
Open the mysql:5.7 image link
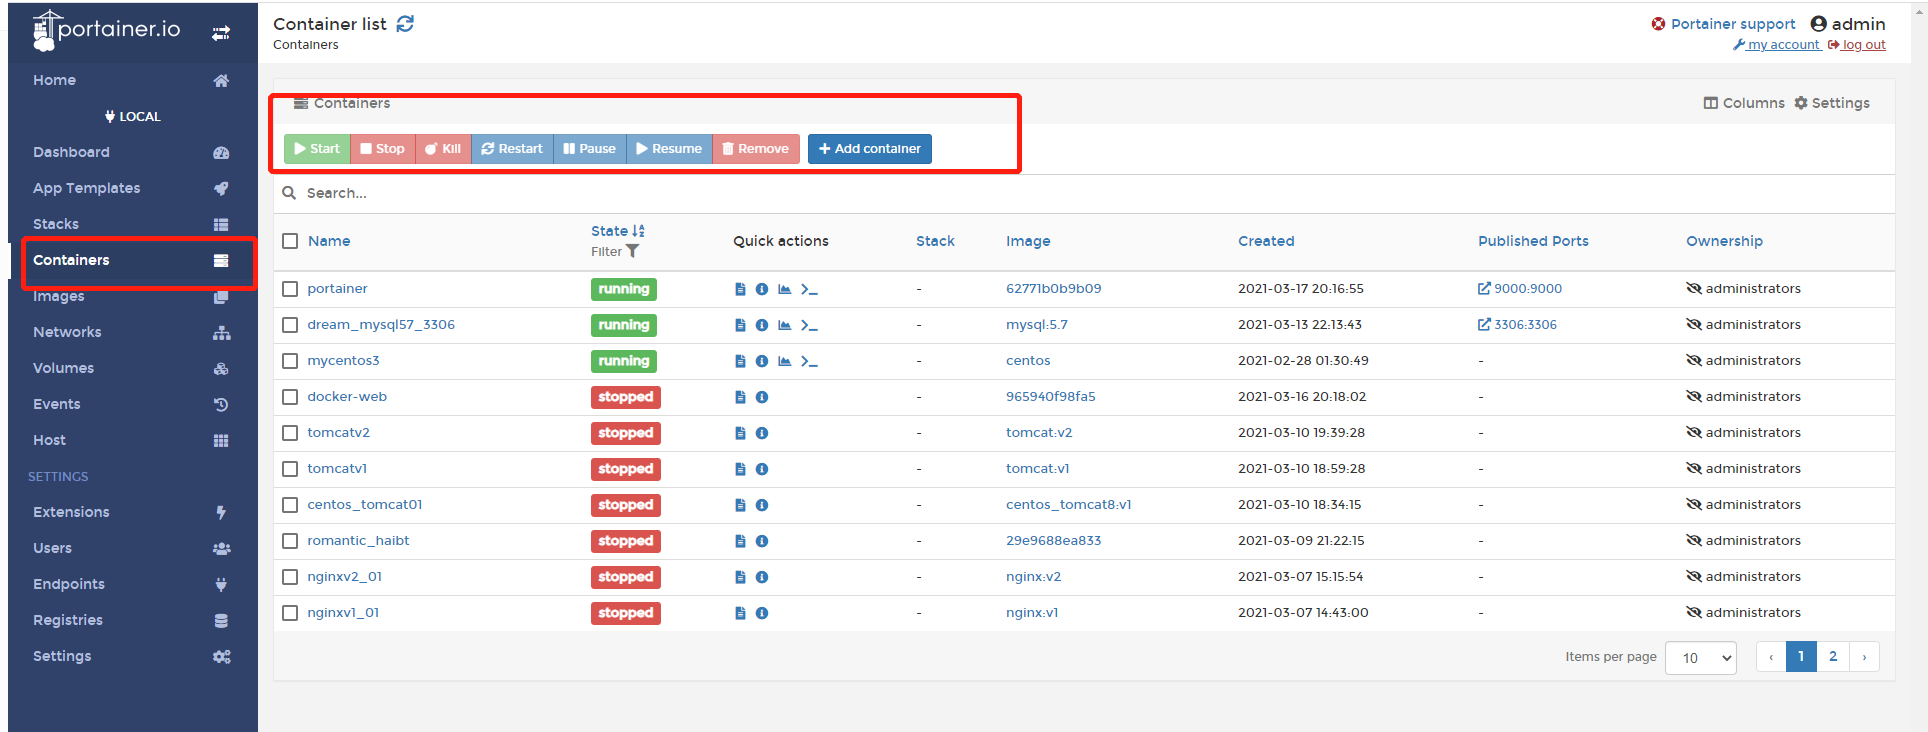point(1037,325)
